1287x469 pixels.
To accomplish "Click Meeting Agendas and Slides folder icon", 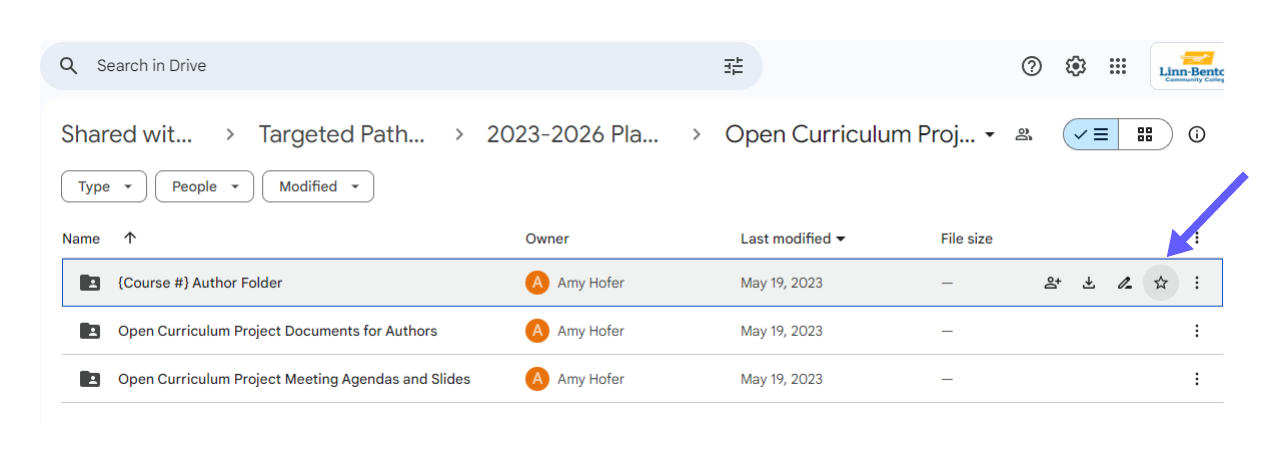I will 90,379.
